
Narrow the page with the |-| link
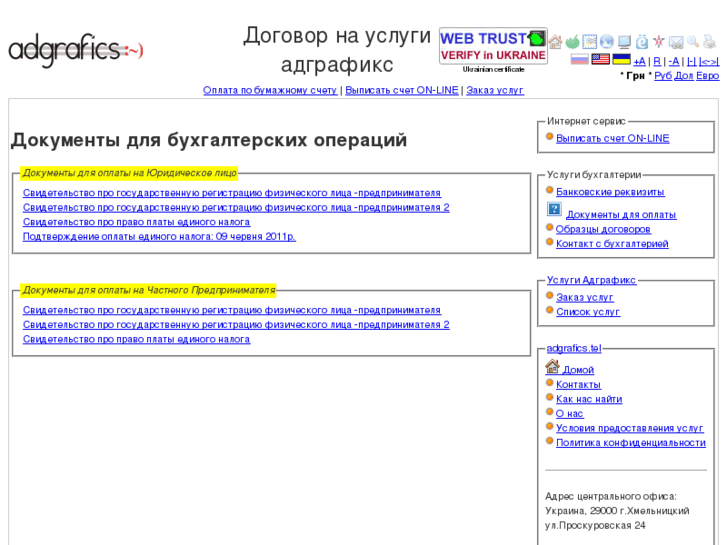click(691, 61)
